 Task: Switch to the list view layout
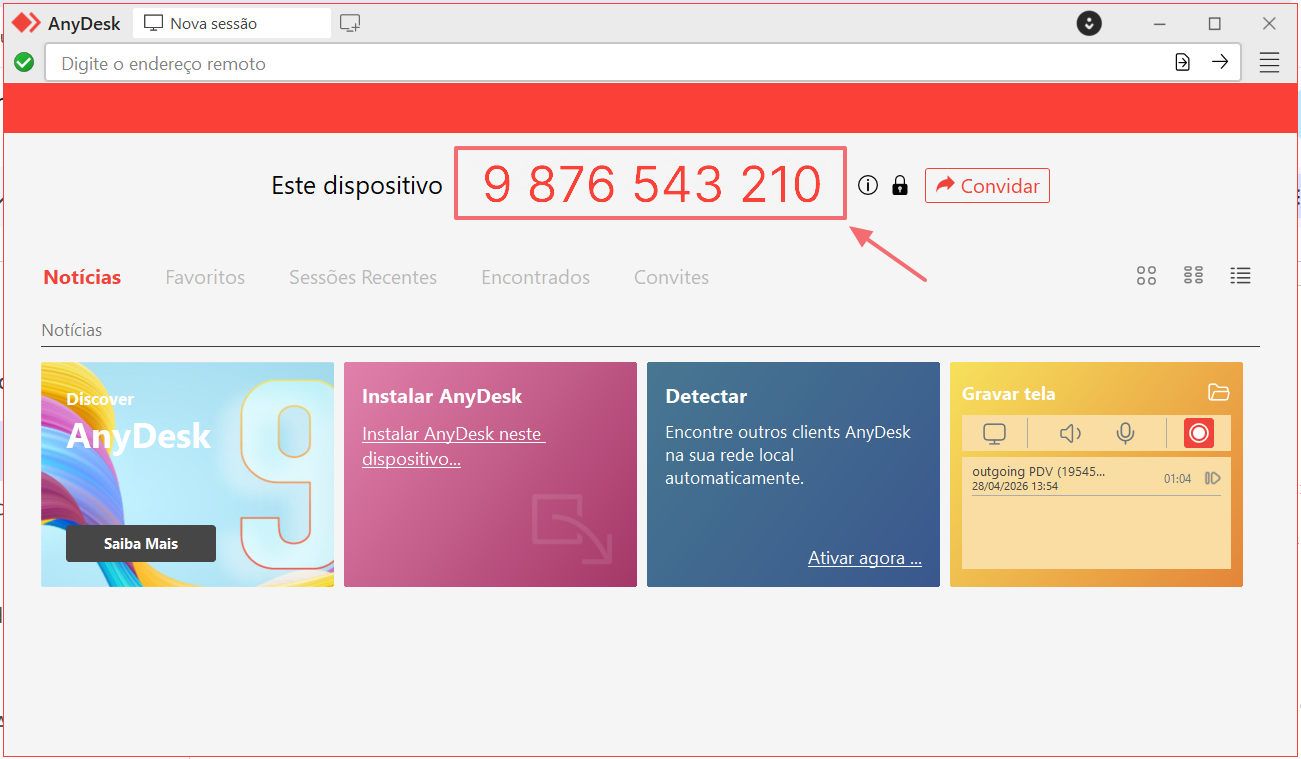click(x=1240, y=275)
